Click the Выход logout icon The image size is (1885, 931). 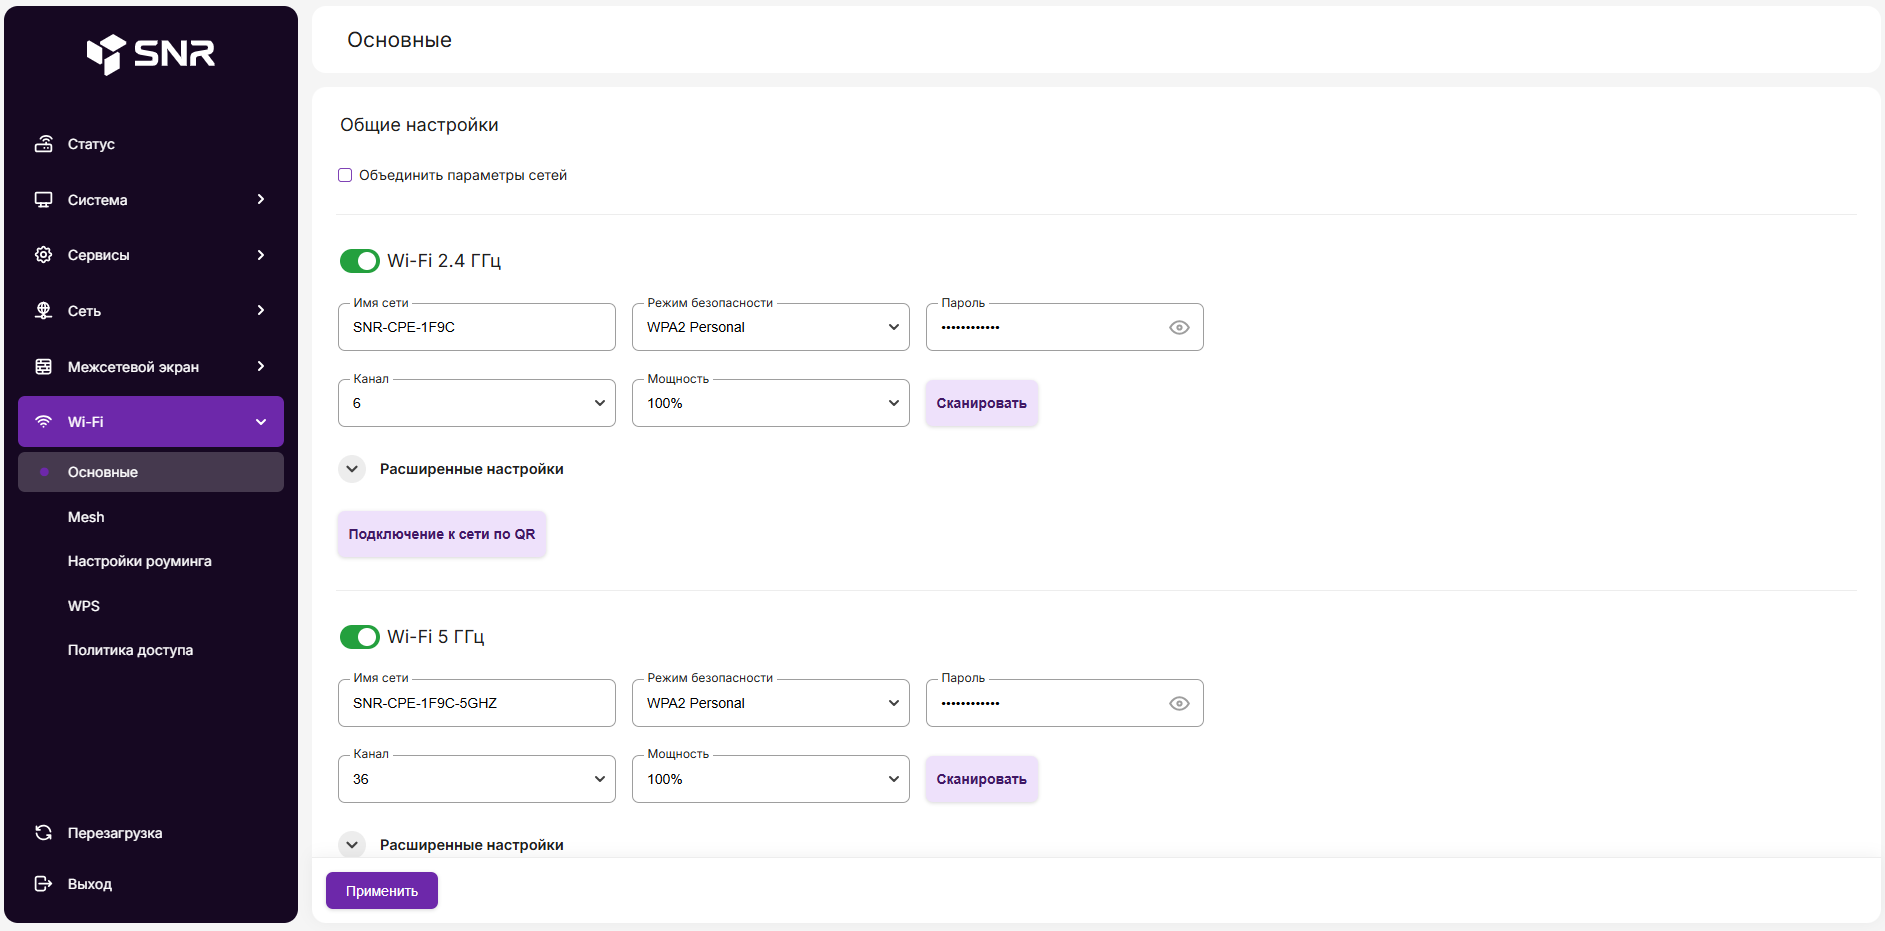pos(43,884)
